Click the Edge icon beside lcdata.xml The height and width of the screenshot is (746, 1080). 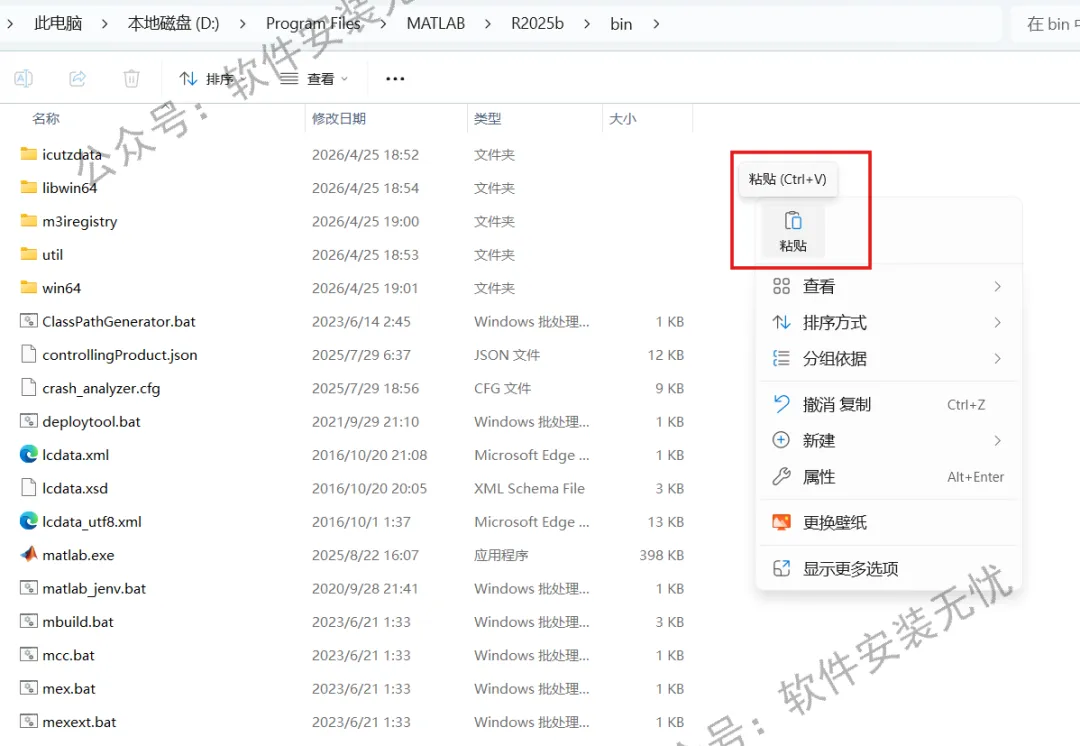(28, 455)
